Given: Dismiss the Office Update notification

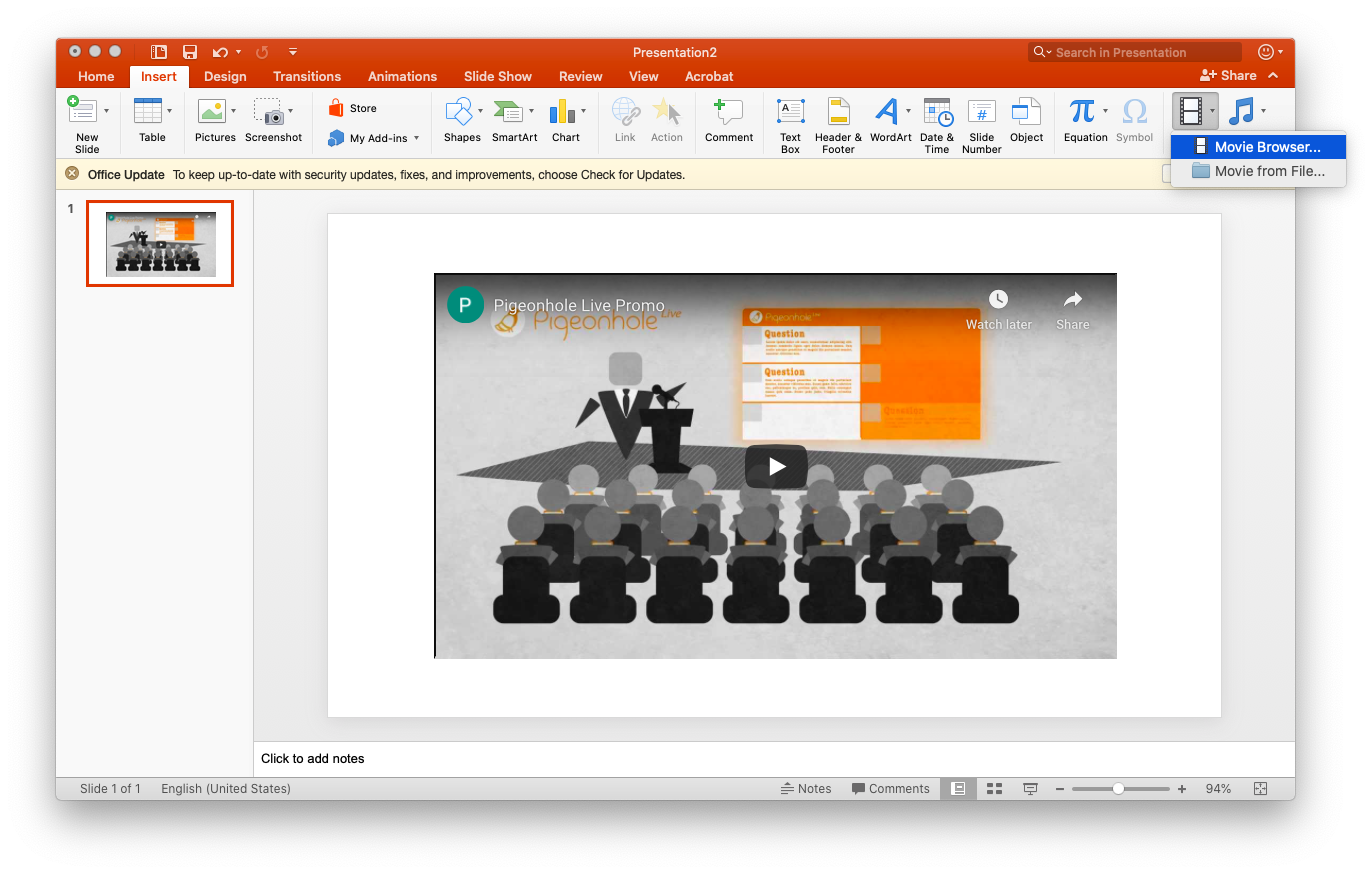Looking at the screenshot, I should tap(72, 174).
